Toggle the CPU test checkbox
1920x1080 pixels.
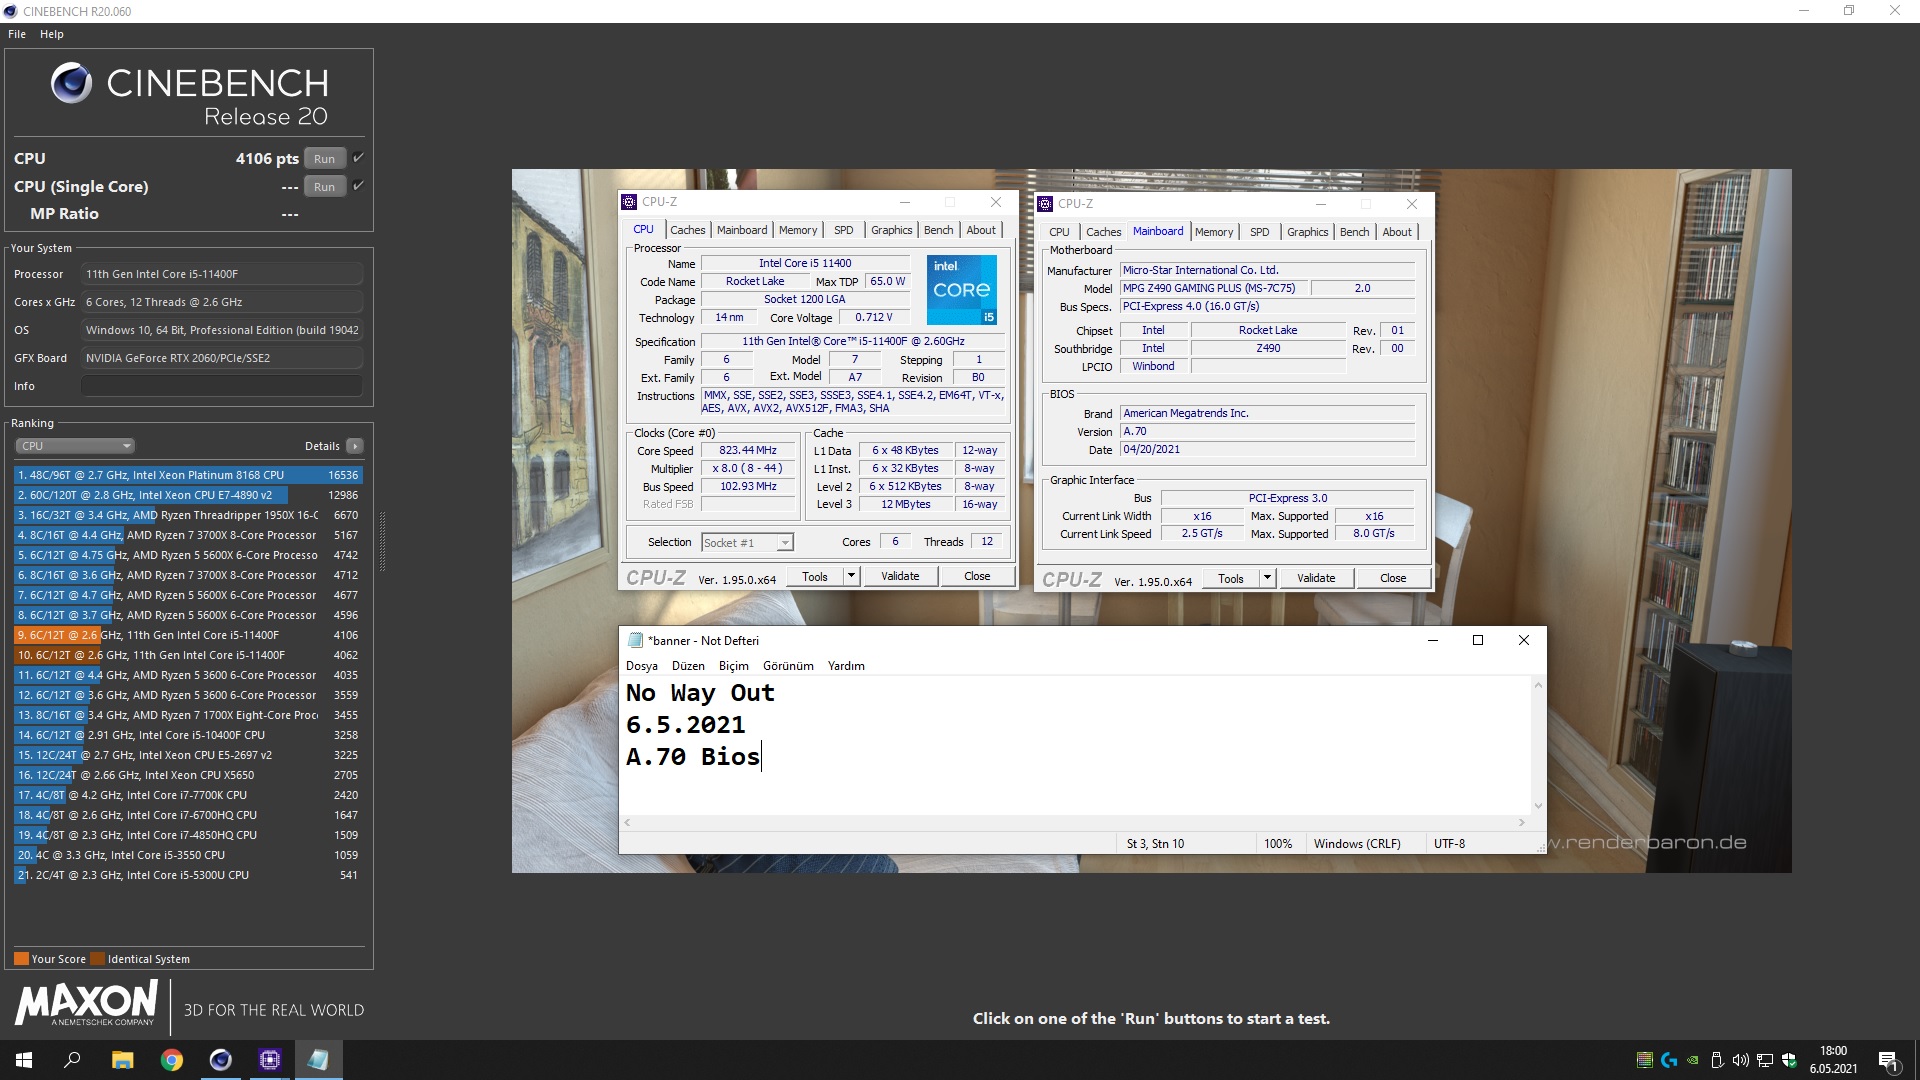pyautogui.click(x=358, y=158)
